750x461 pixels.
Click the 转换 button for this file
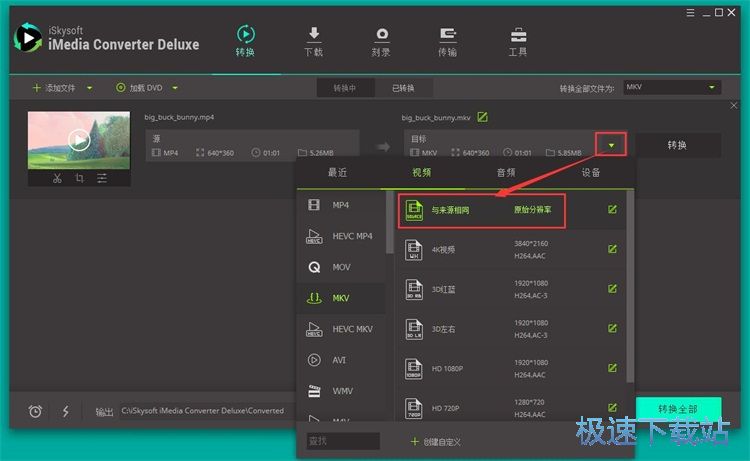coord(677,145)
